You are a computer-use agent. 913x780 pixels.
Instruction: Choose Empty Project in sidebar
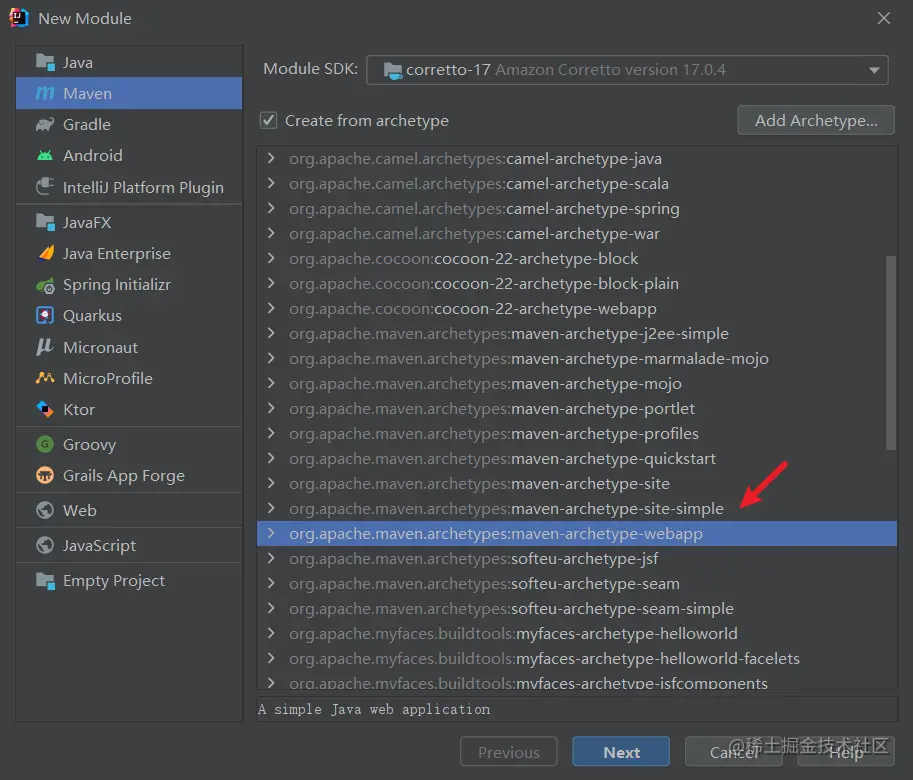click(113, 581)
